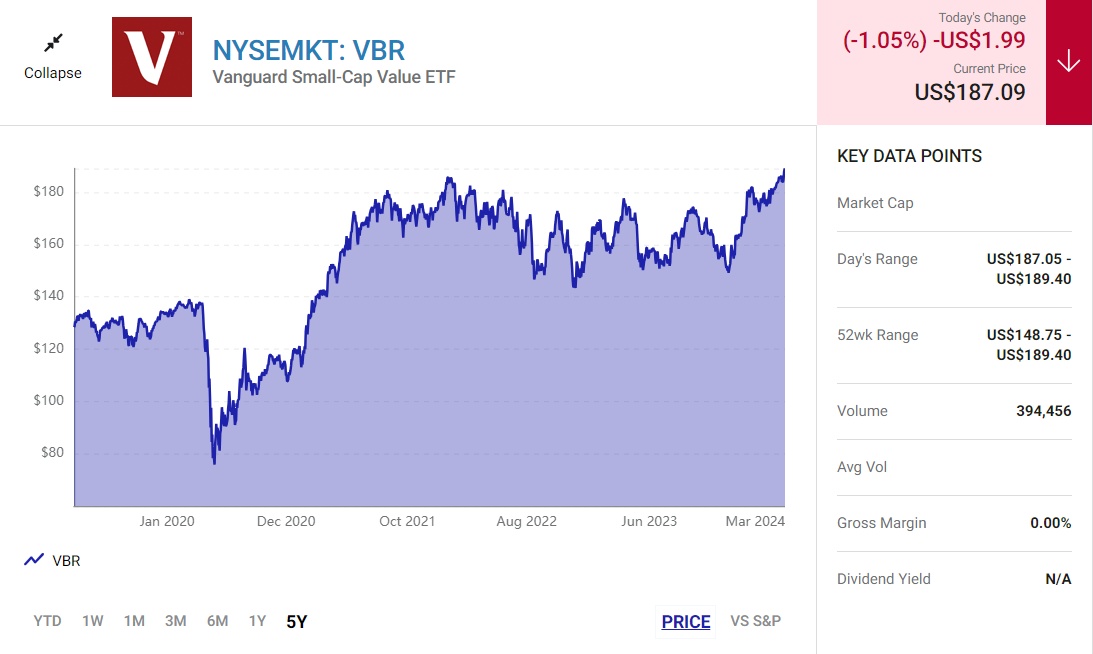The height and width of the screenshot is (654, 1093).
Task: Click the Vanguard Small-Cap Value ETF name
Action: point(334,77)
